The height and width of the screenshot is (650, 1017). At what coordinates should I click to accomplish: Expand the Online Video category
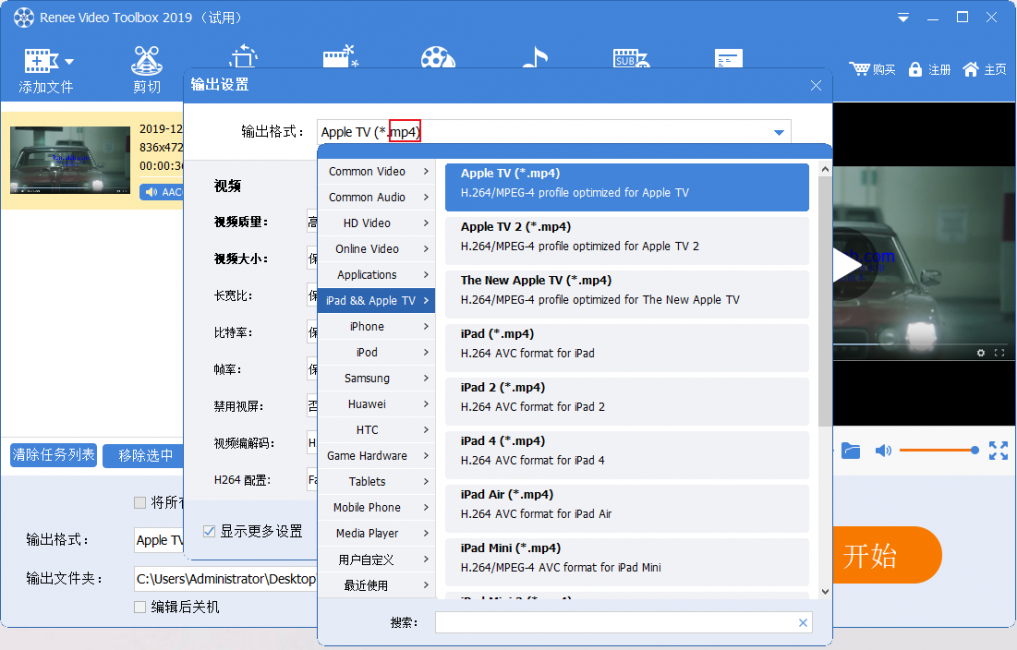tap(376, 249)
